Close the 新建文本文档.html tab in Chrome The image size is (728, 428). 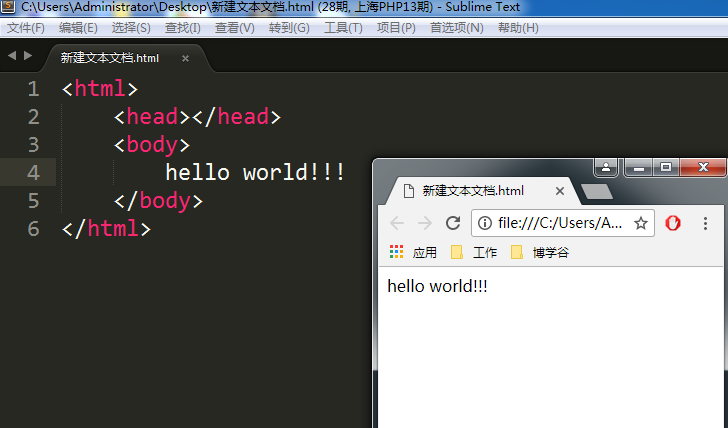[560, 191]
